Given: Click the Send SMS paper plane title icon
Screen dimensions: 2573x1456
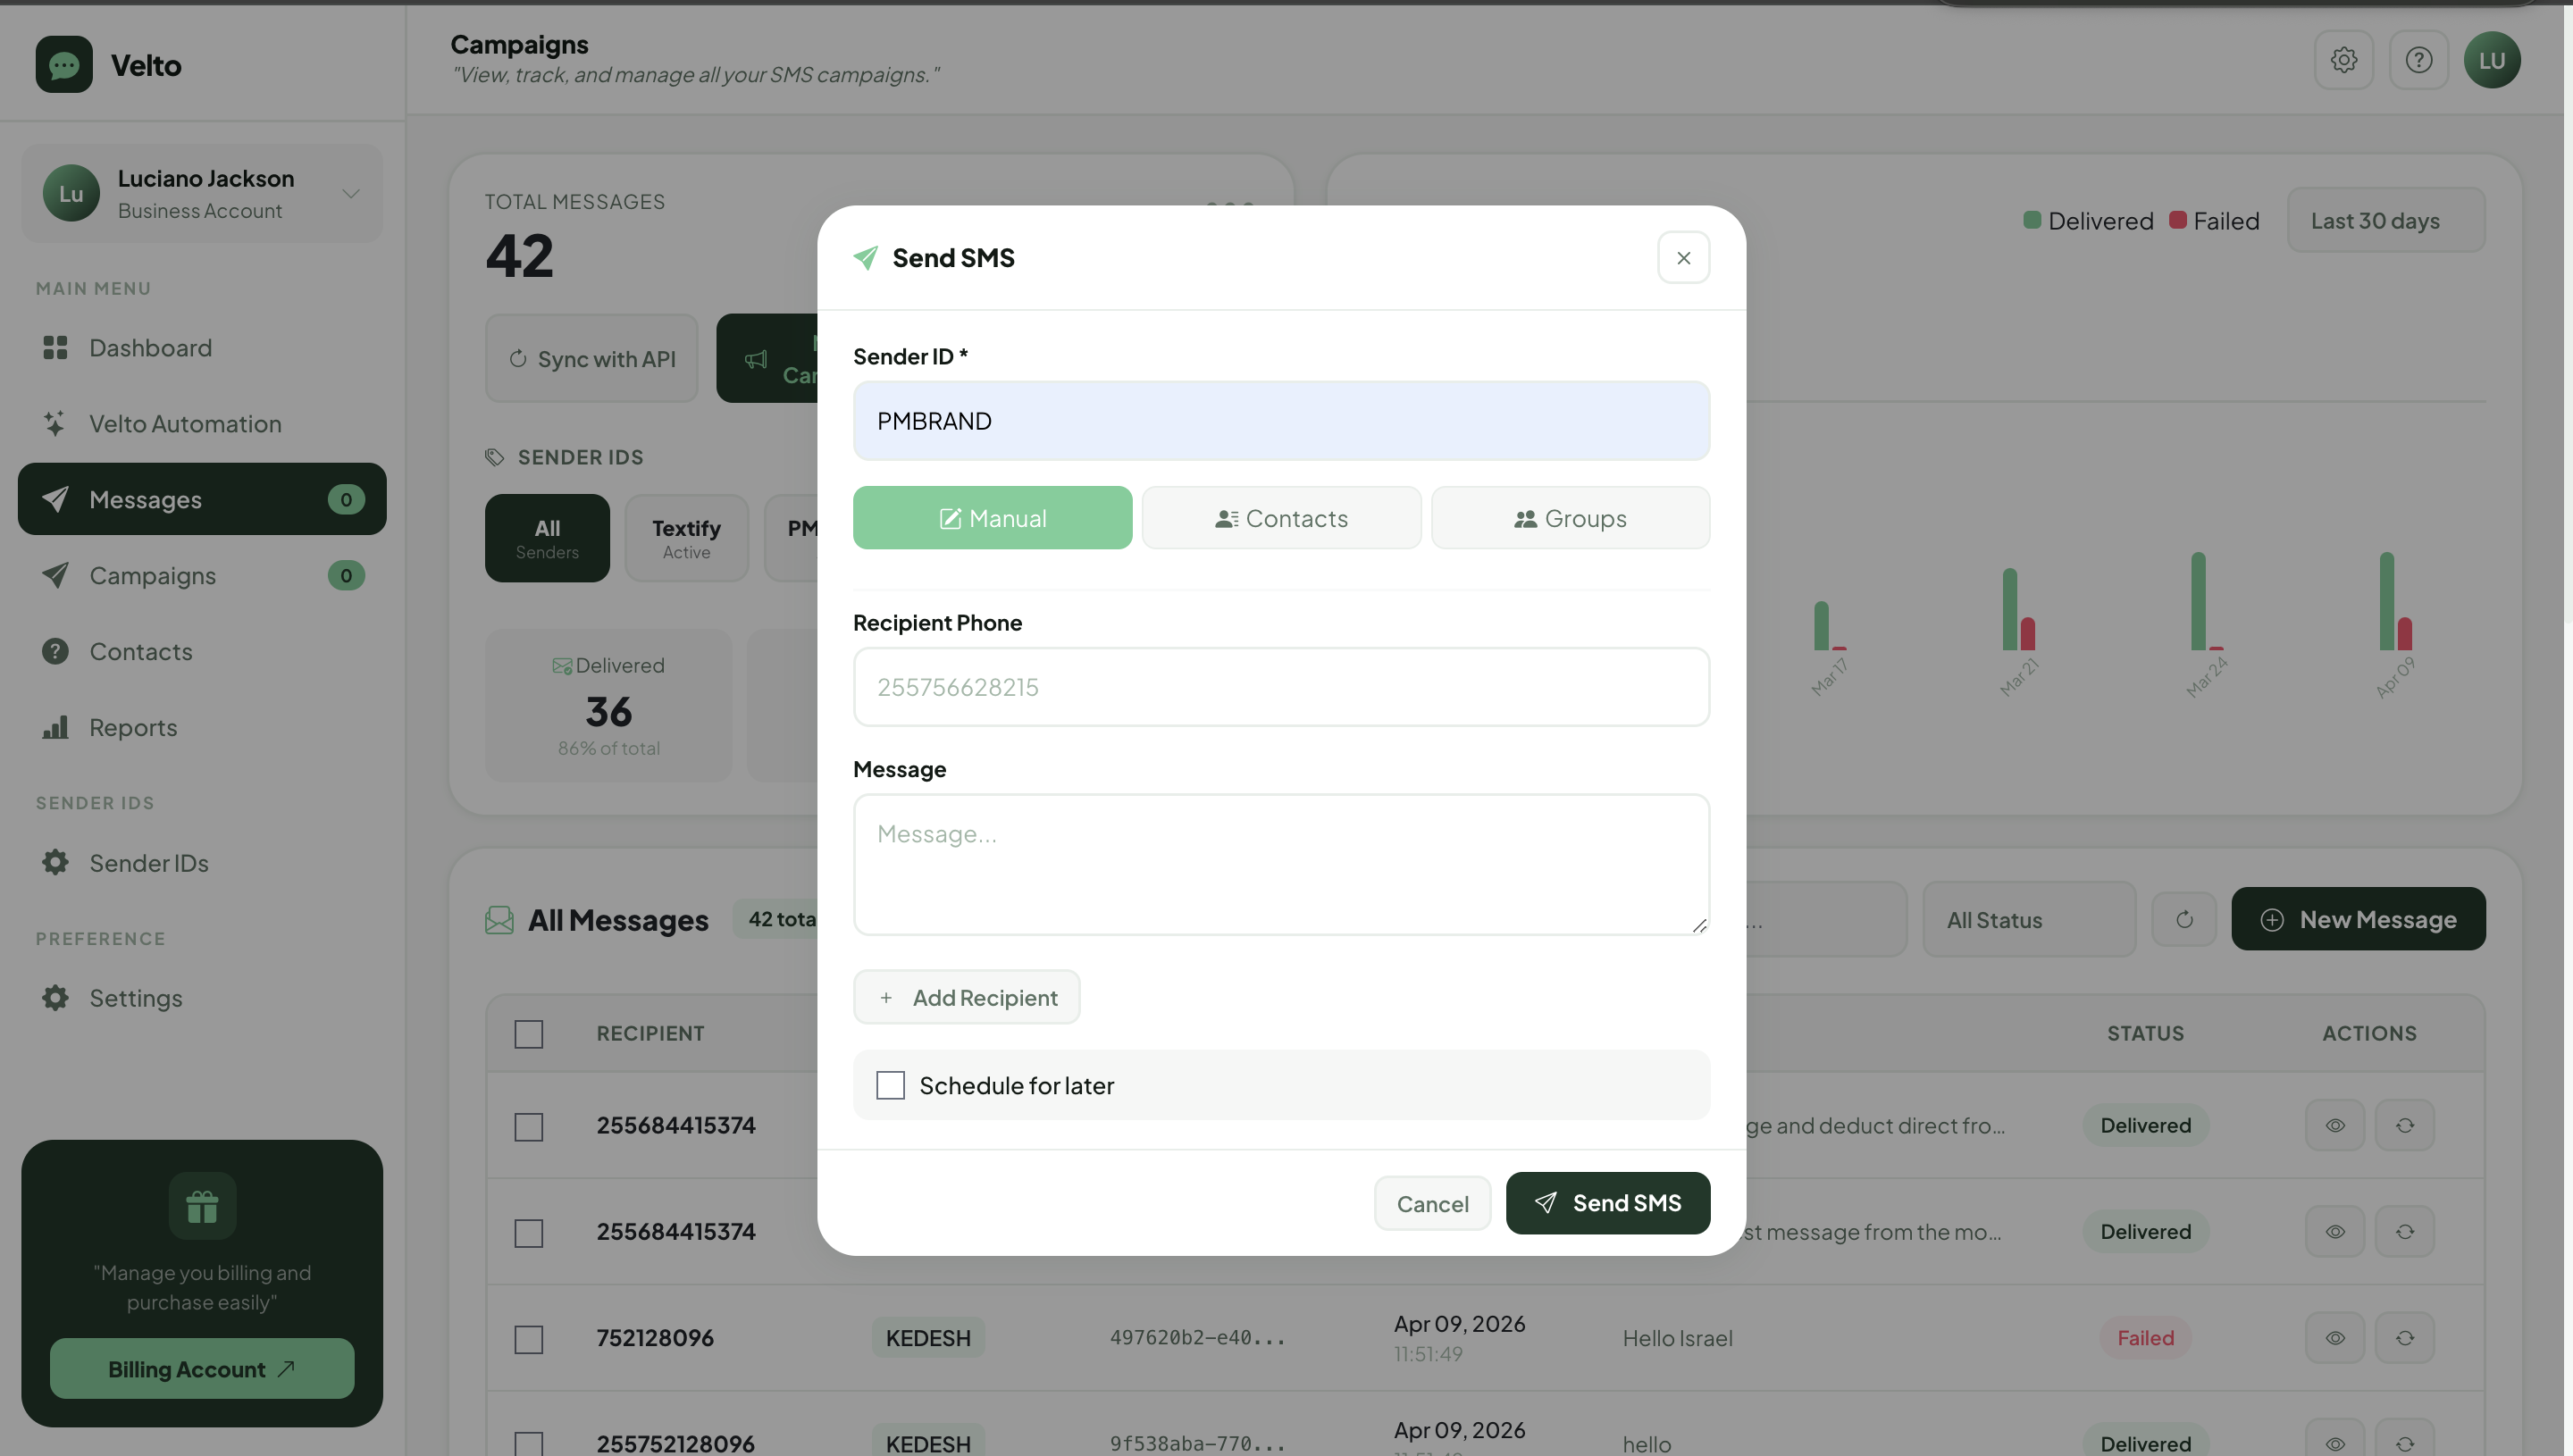Looking at the screenshot, I should tap(866, 258).
